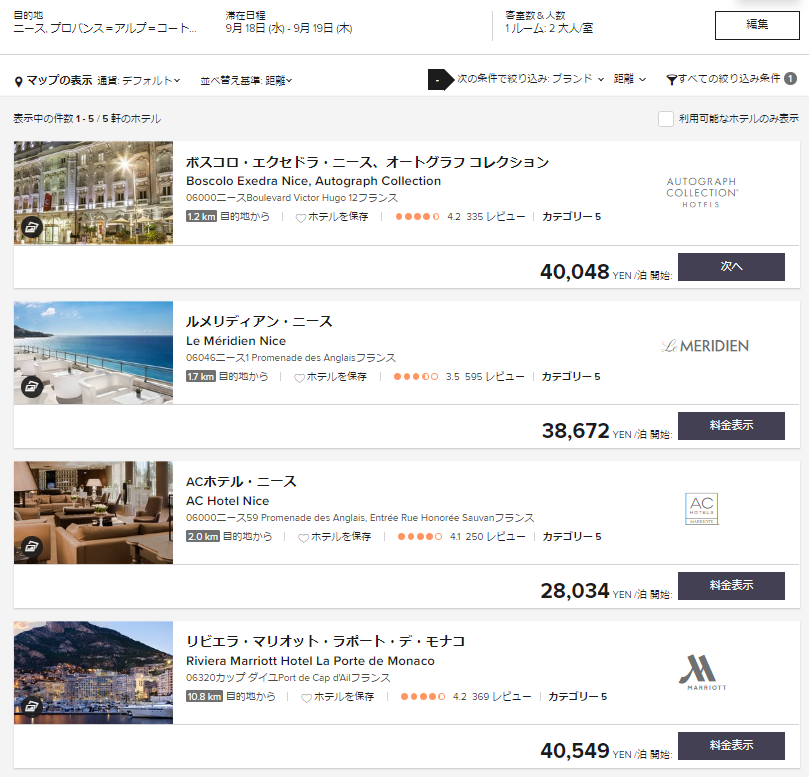Click the Marriott brand logo
Viewport: 809px width, 777px height.
click(702, 672)
